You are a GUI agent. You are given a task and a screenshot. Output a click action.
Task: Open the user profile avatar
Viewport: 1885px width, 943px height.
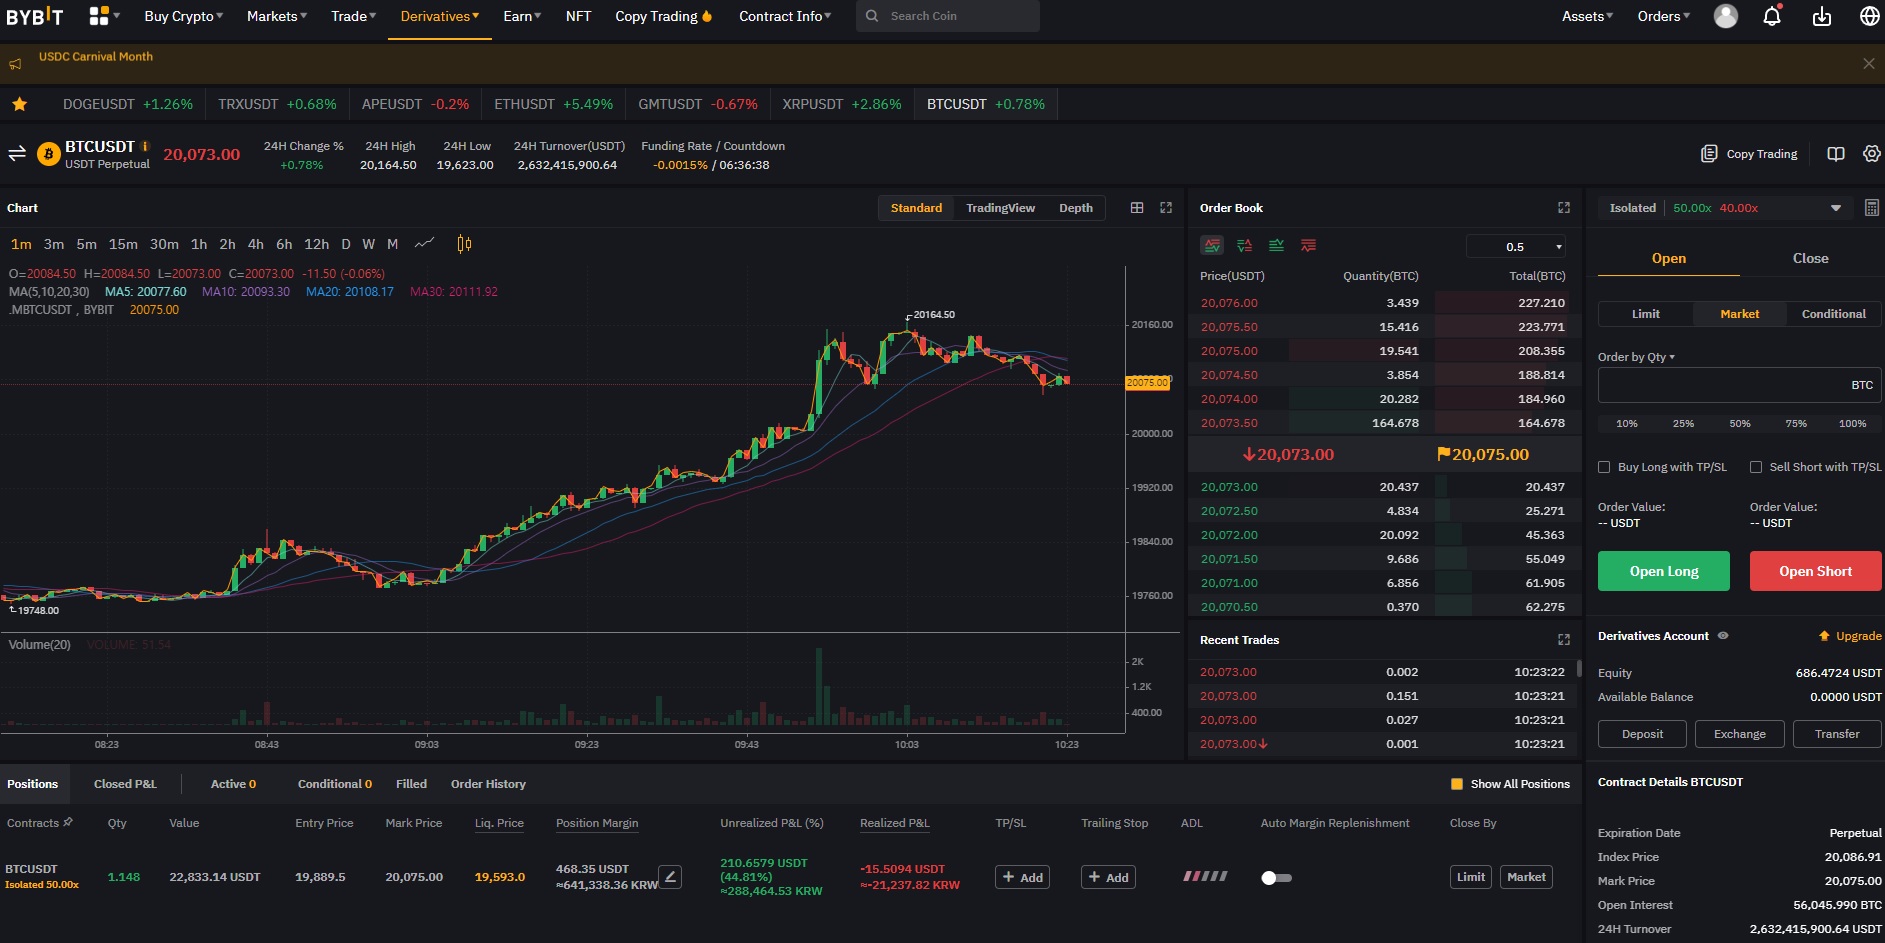coord(1726,16)
